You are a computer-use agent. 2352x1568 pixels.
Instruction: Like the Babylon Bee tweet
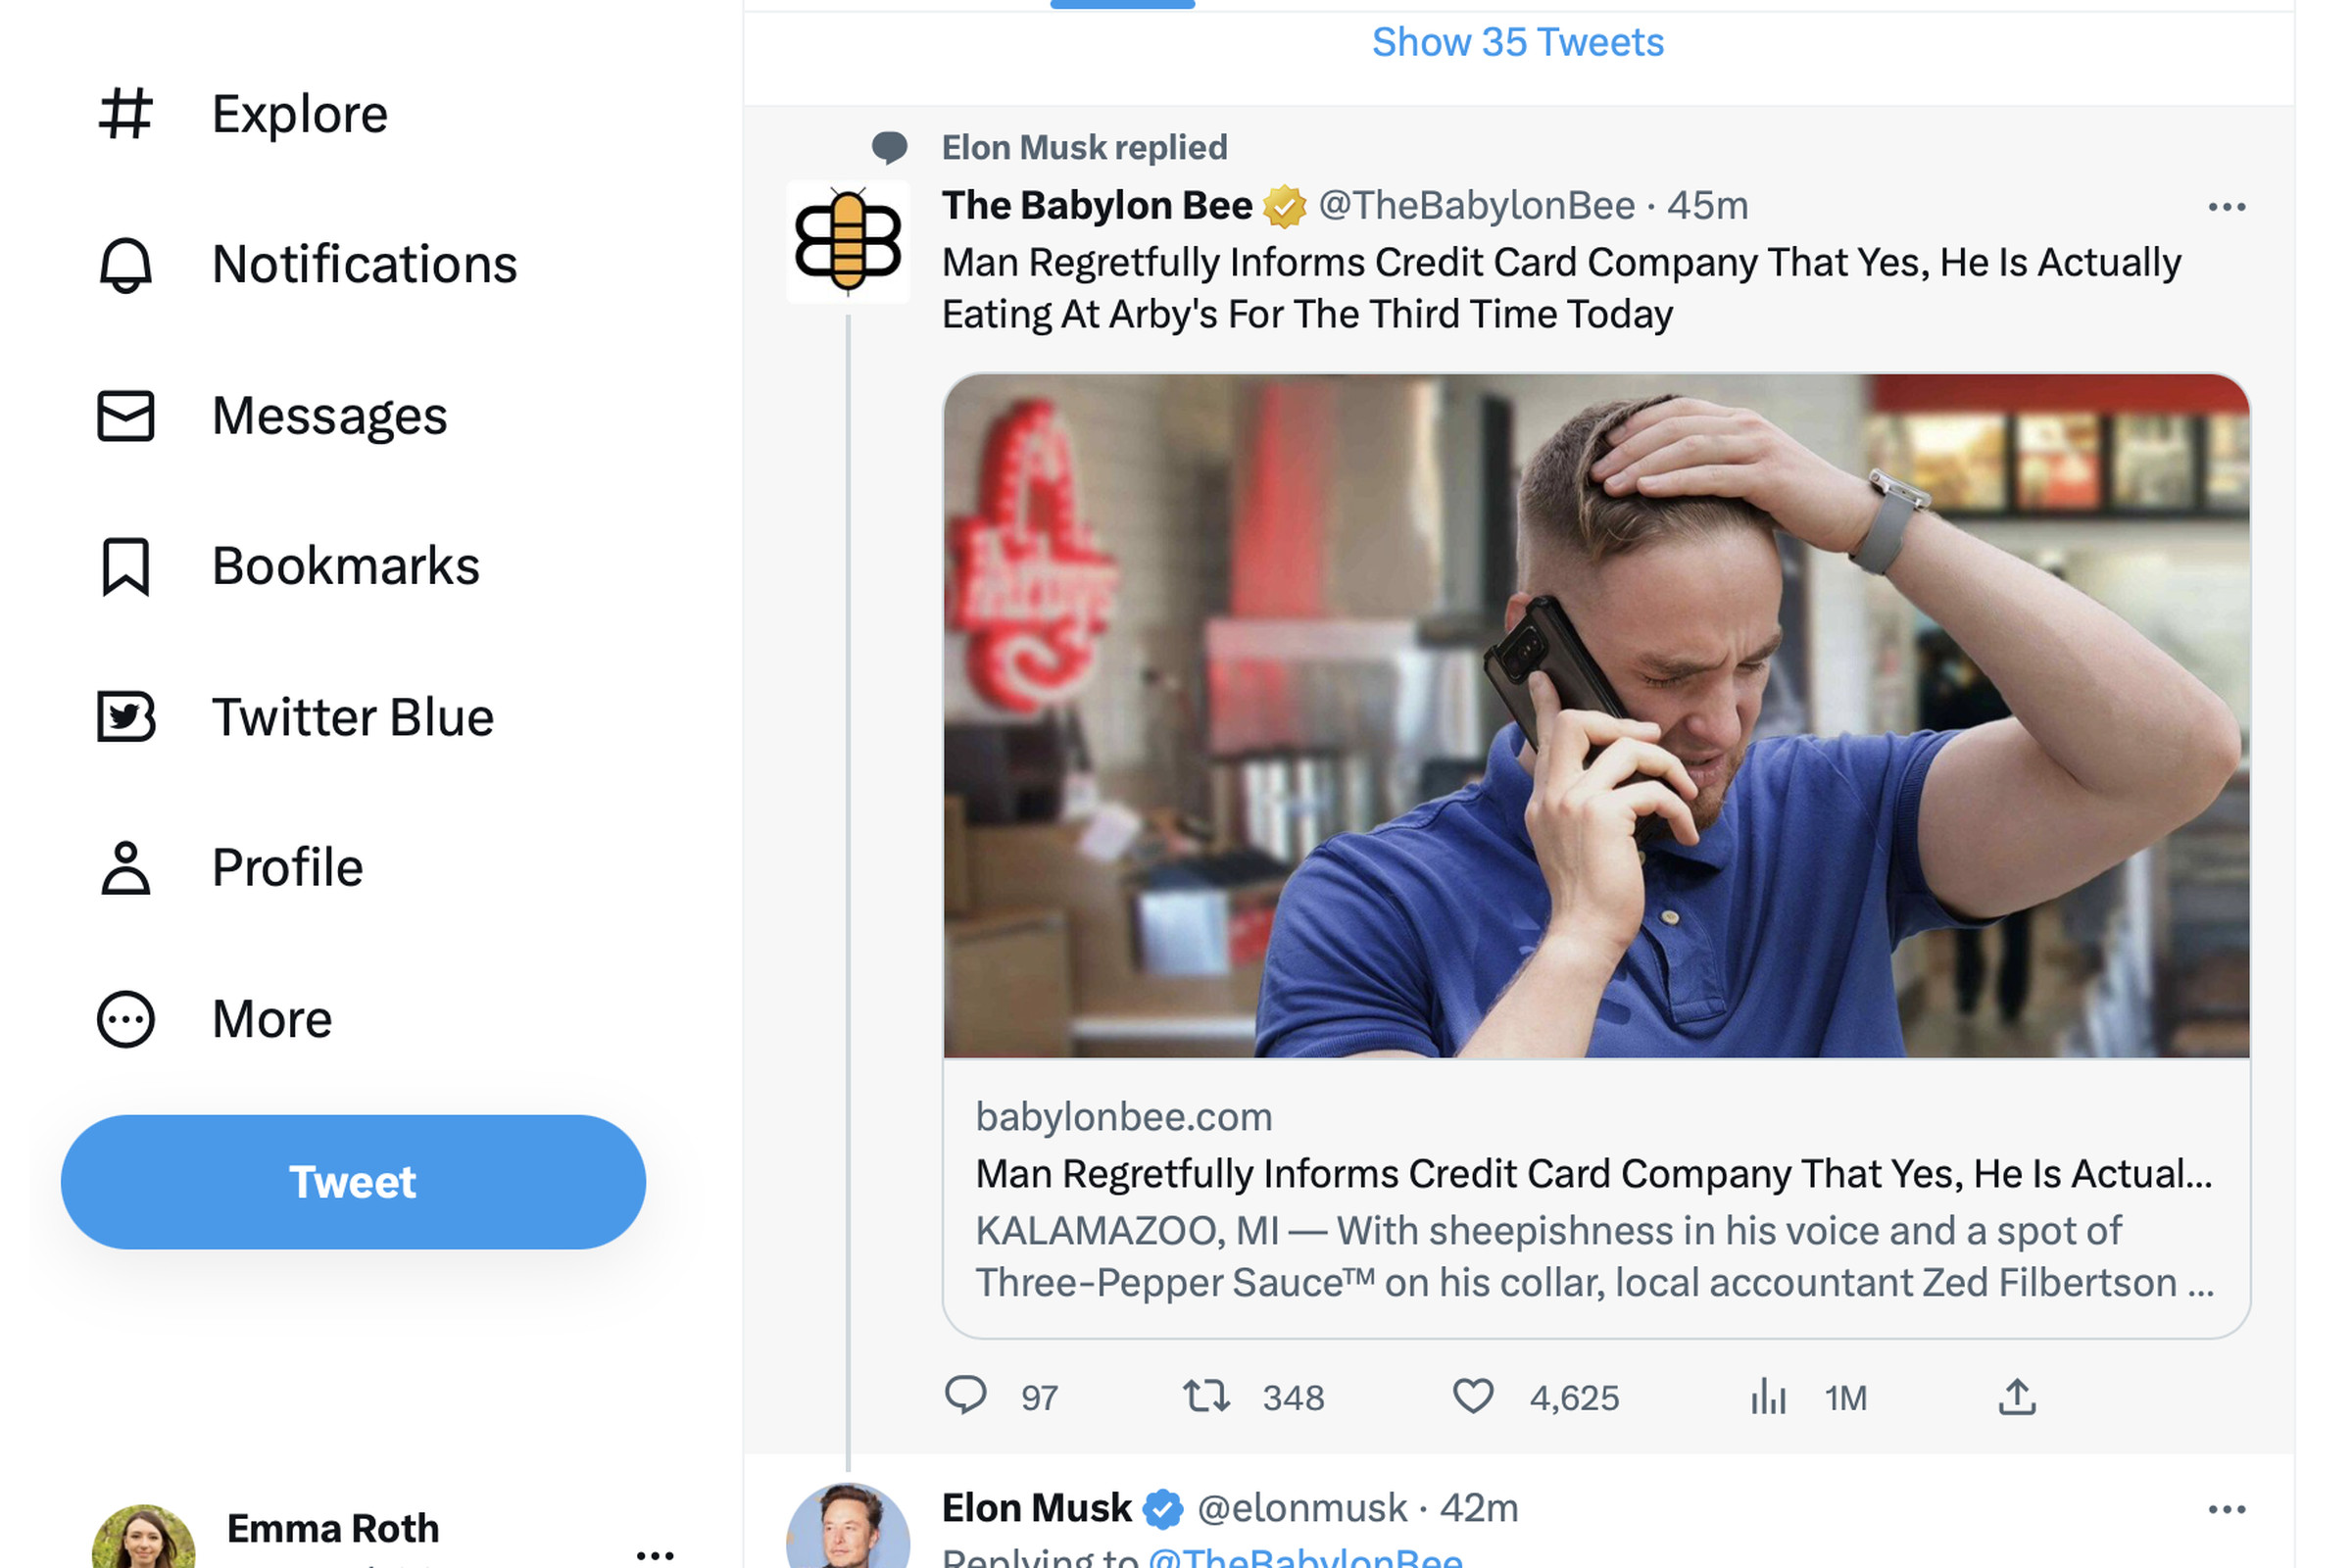click(x=1473, y=1397)
